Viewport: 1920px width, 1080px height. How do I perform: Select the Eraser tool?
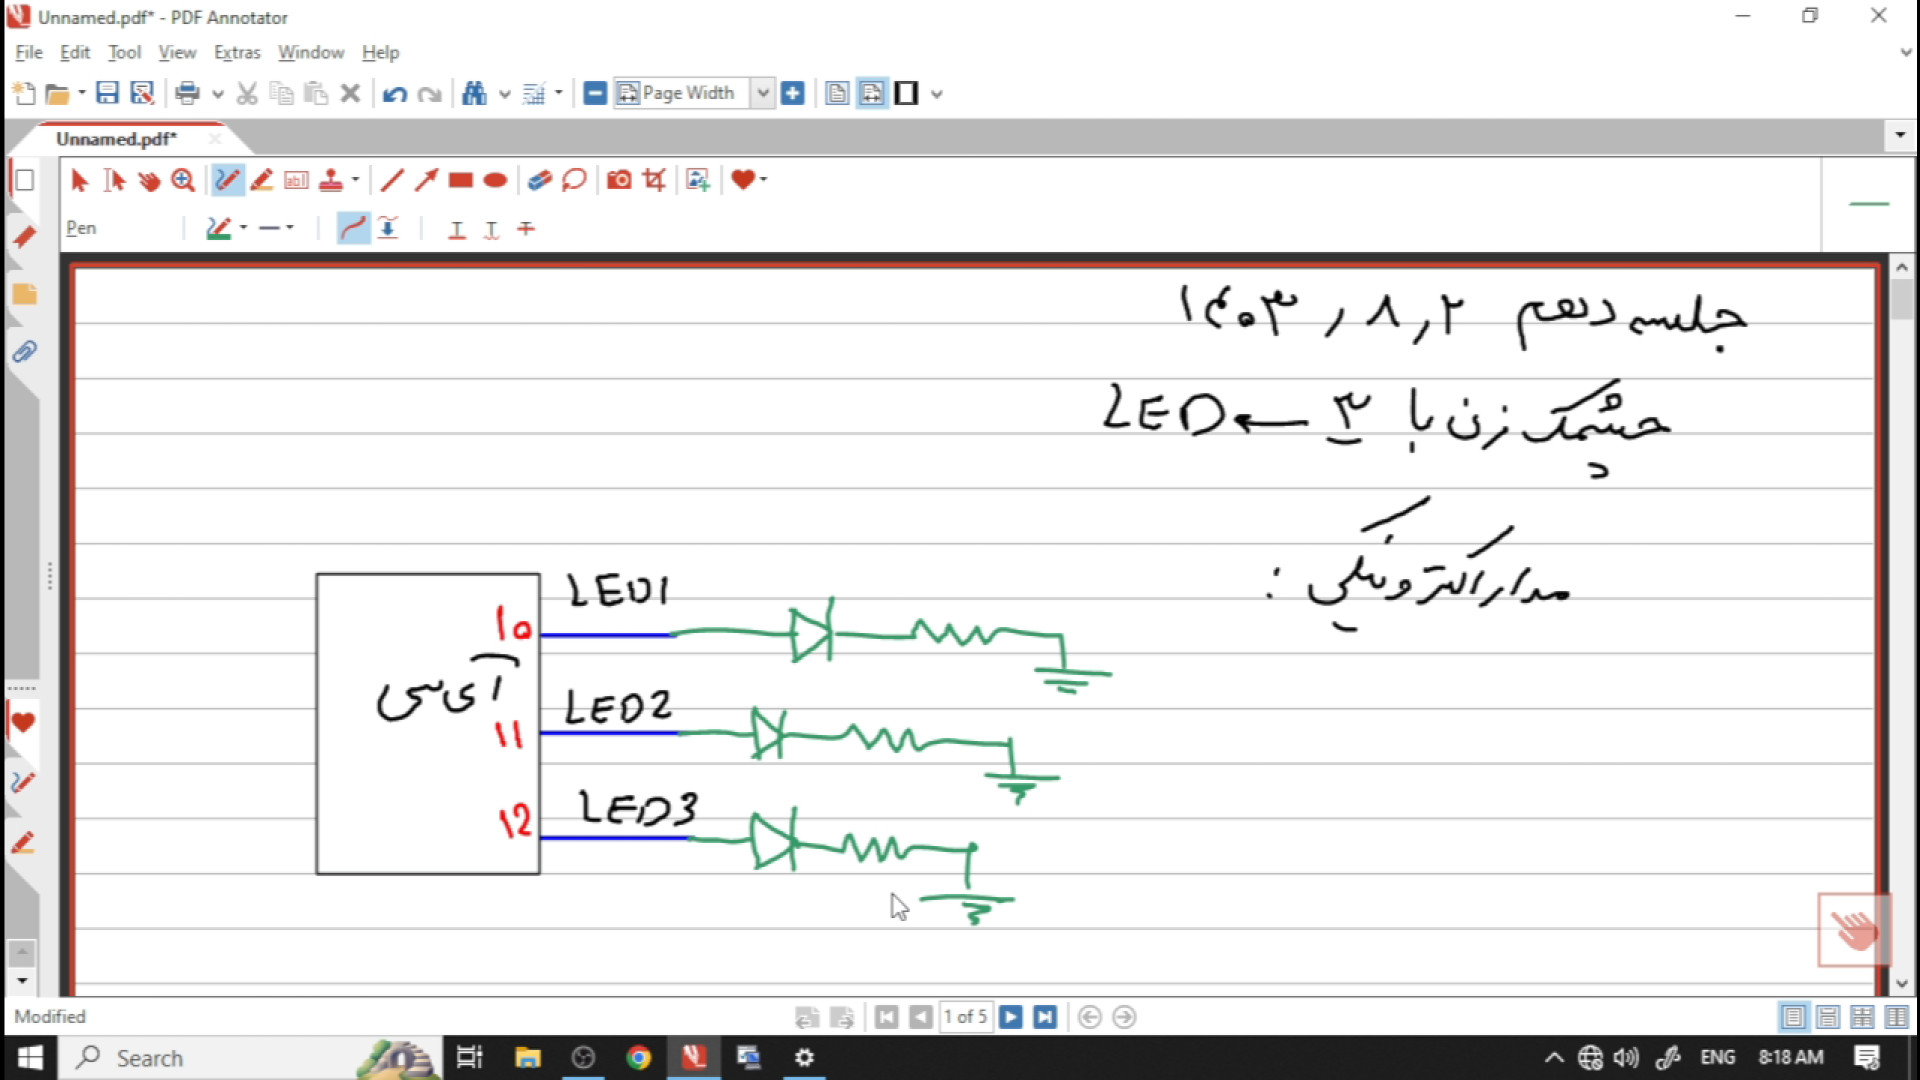[x=539, y=180]
